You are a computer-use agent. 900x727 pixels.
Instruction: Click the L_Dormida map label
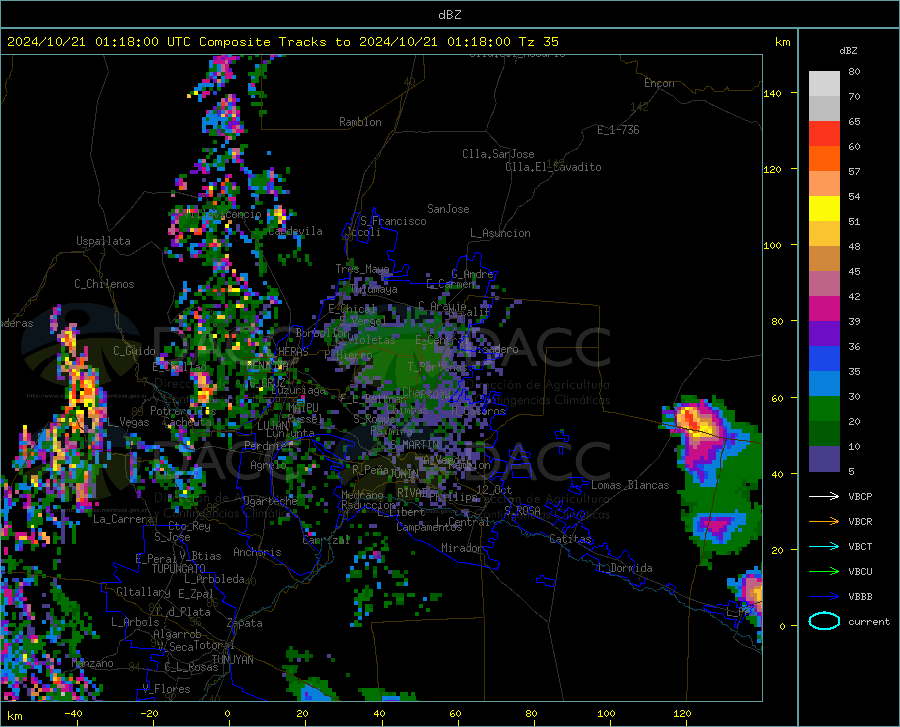(624, 568)
